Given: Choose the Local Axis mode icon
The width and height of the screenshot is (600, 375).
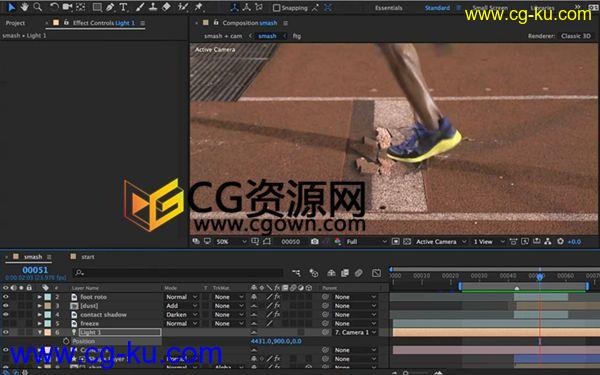Looking at the screenshot, I should click(x=234, y=7).
